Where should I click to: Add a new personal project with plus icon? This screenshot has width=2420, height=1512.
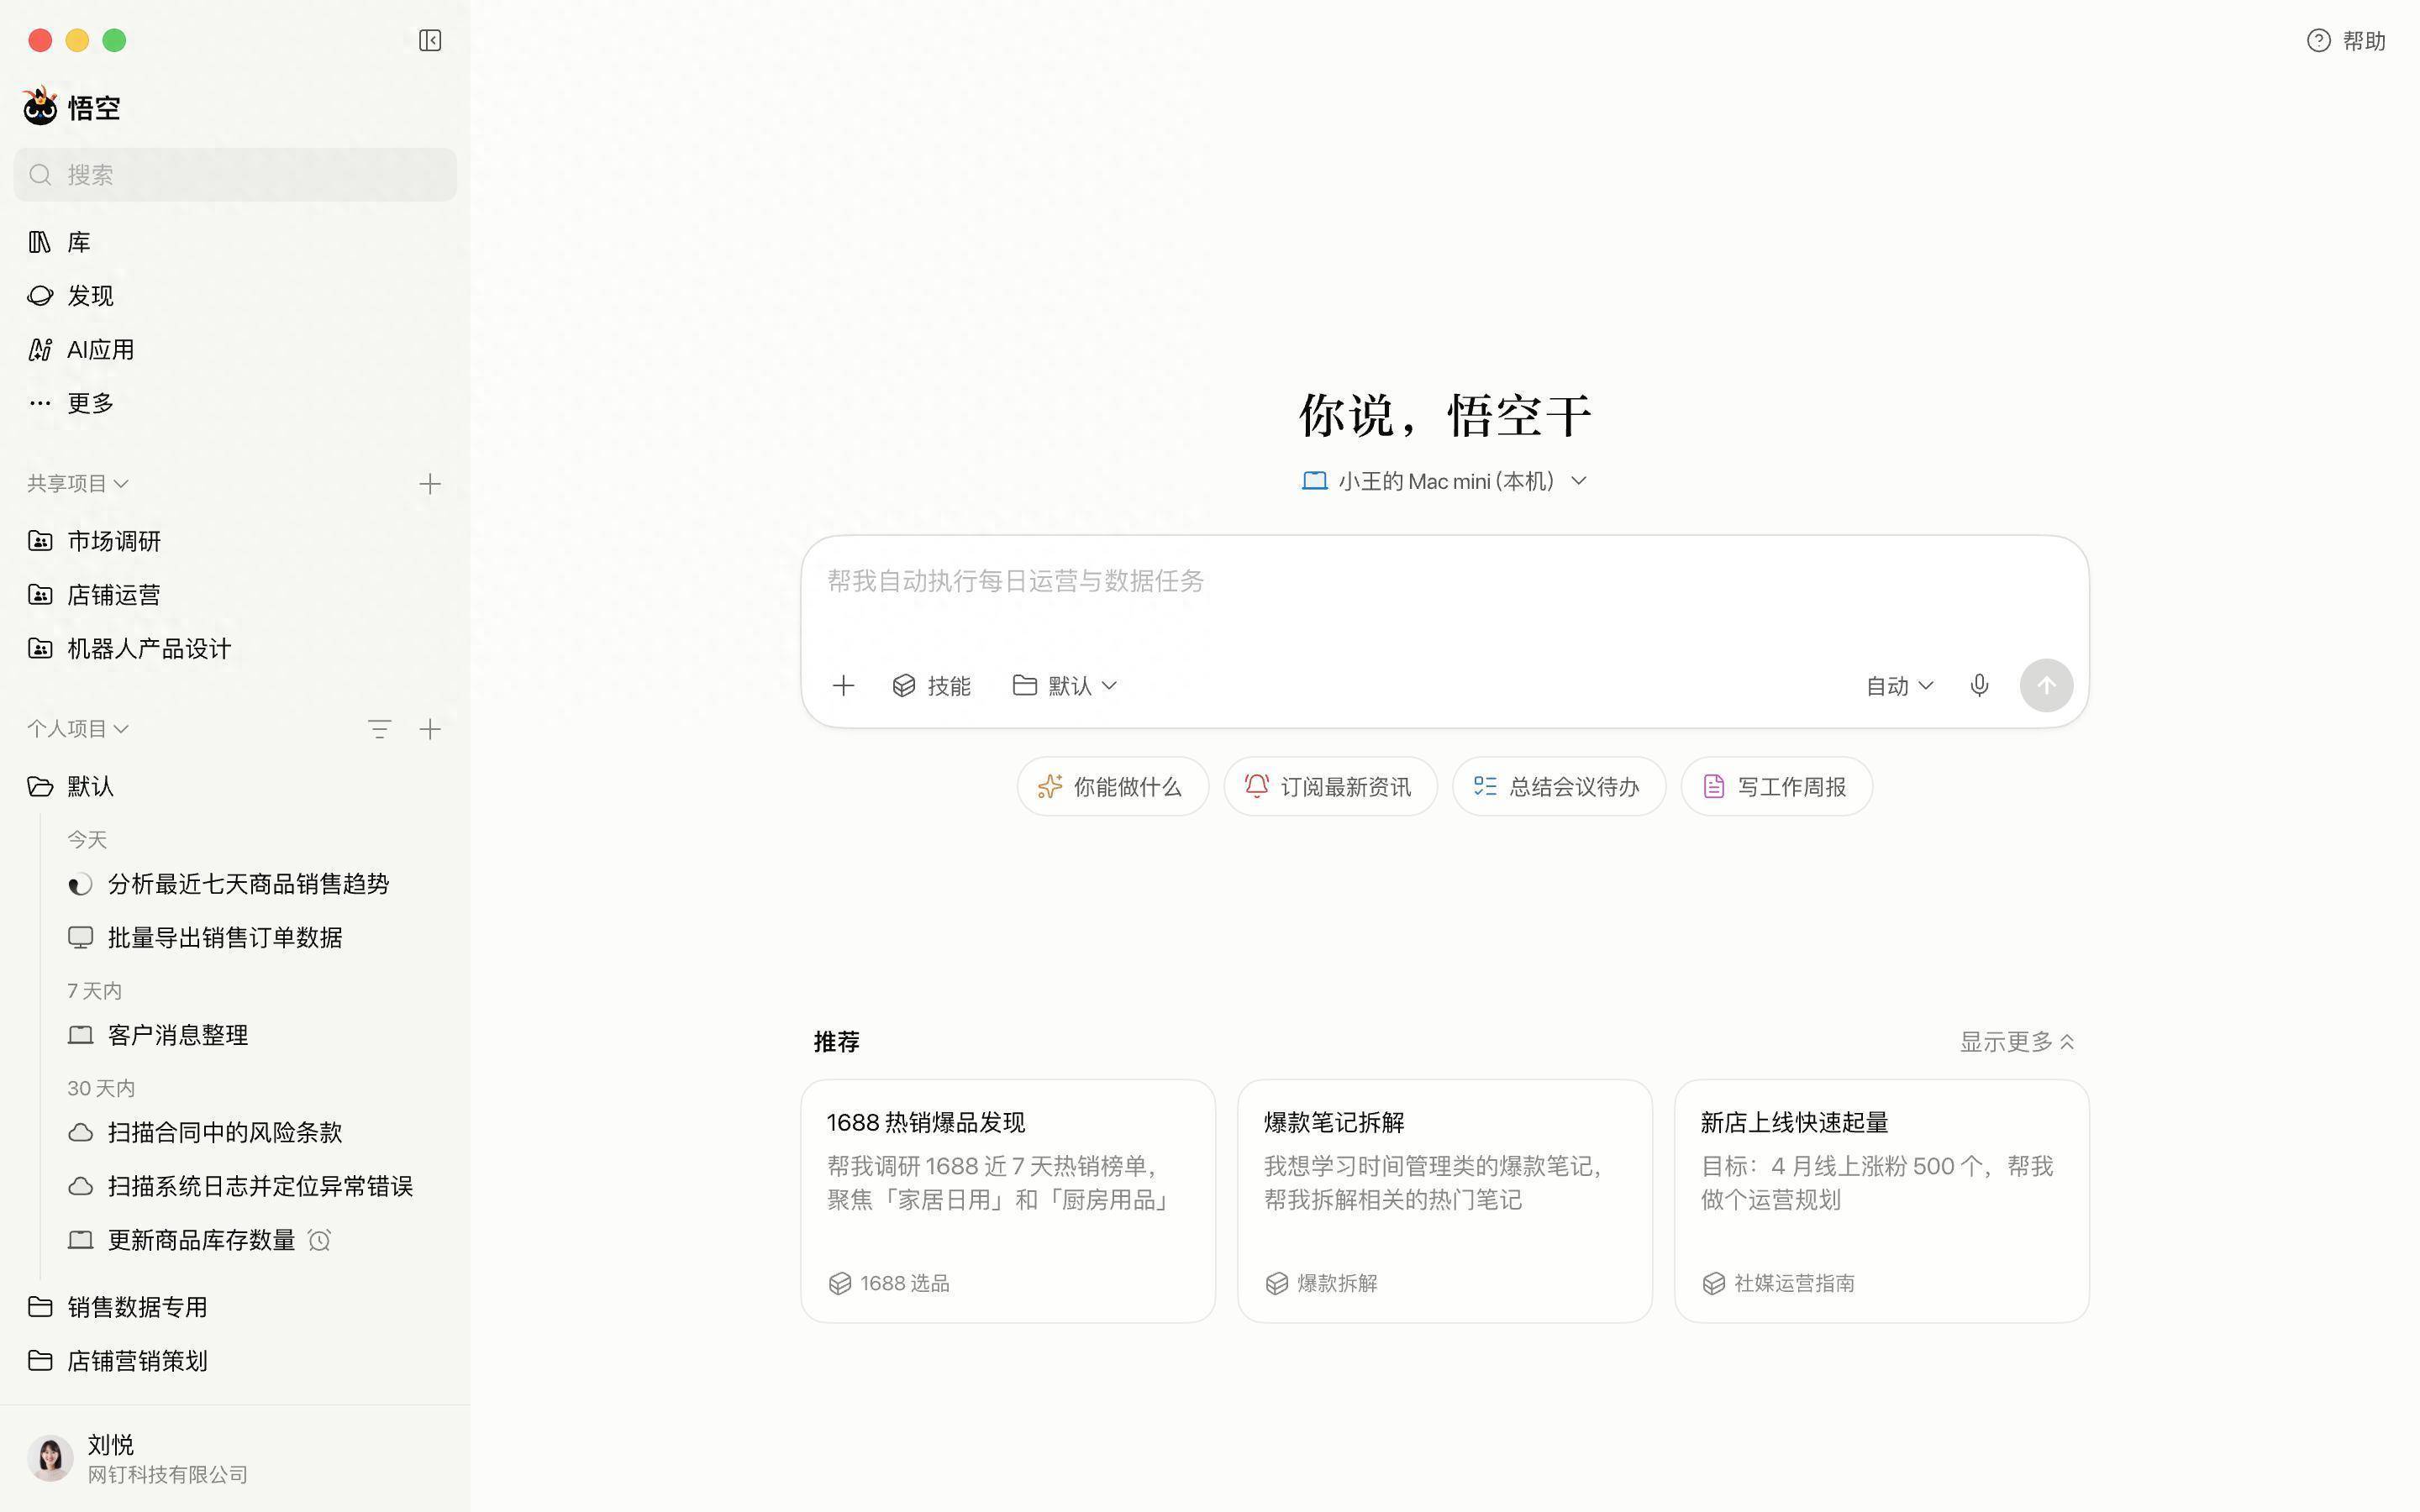tap(430, 729)
